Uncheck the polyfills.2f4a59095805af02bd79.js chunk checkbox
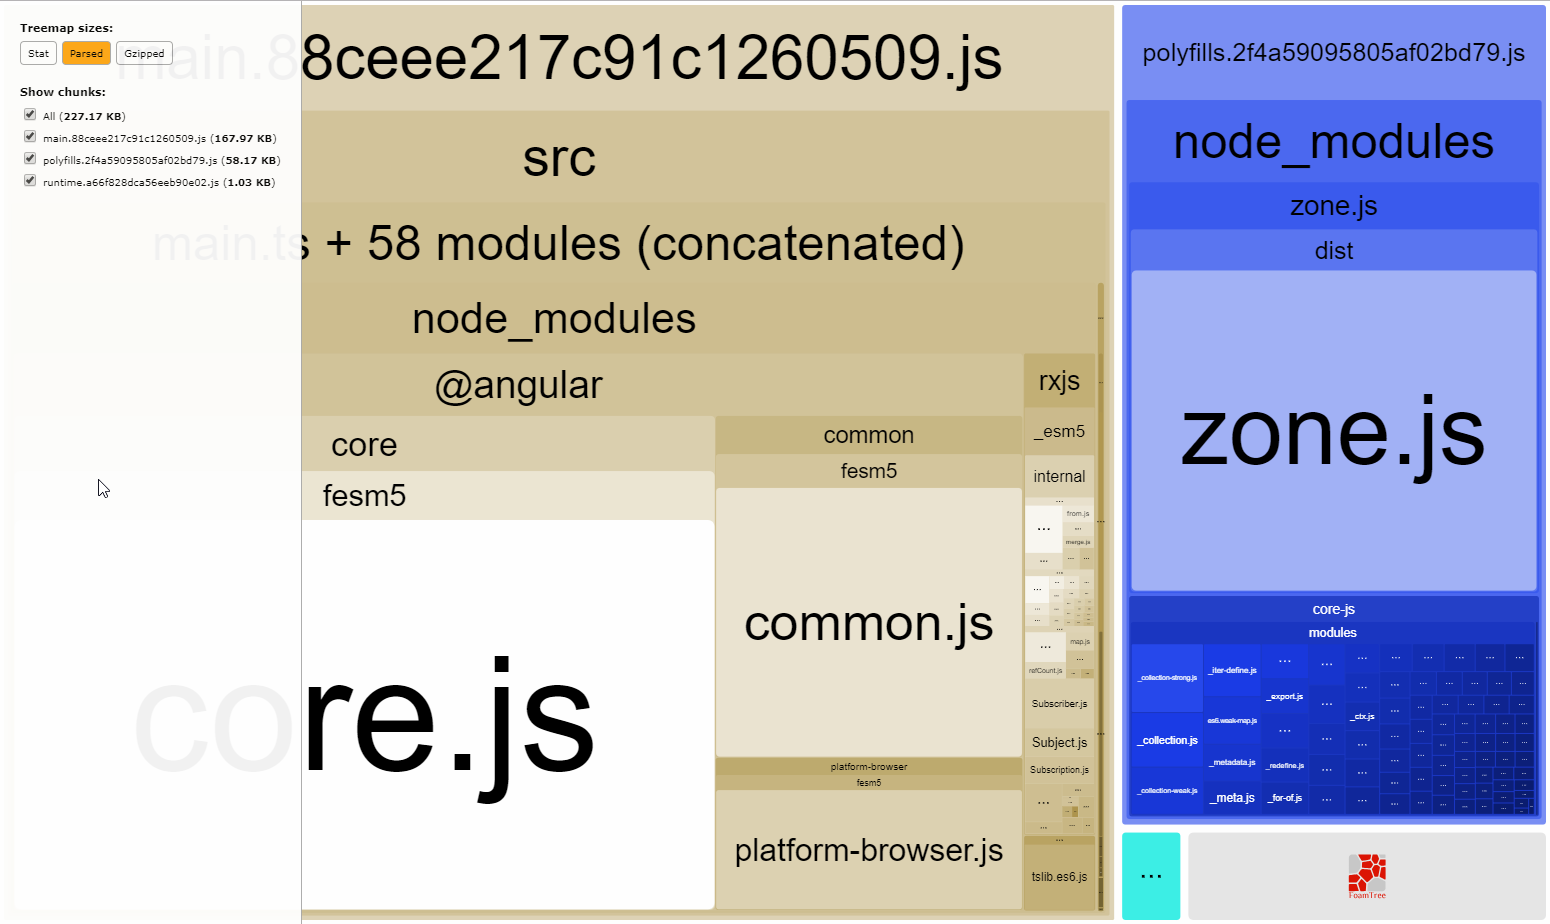1550x924 pixels. (x=30, y=159)
